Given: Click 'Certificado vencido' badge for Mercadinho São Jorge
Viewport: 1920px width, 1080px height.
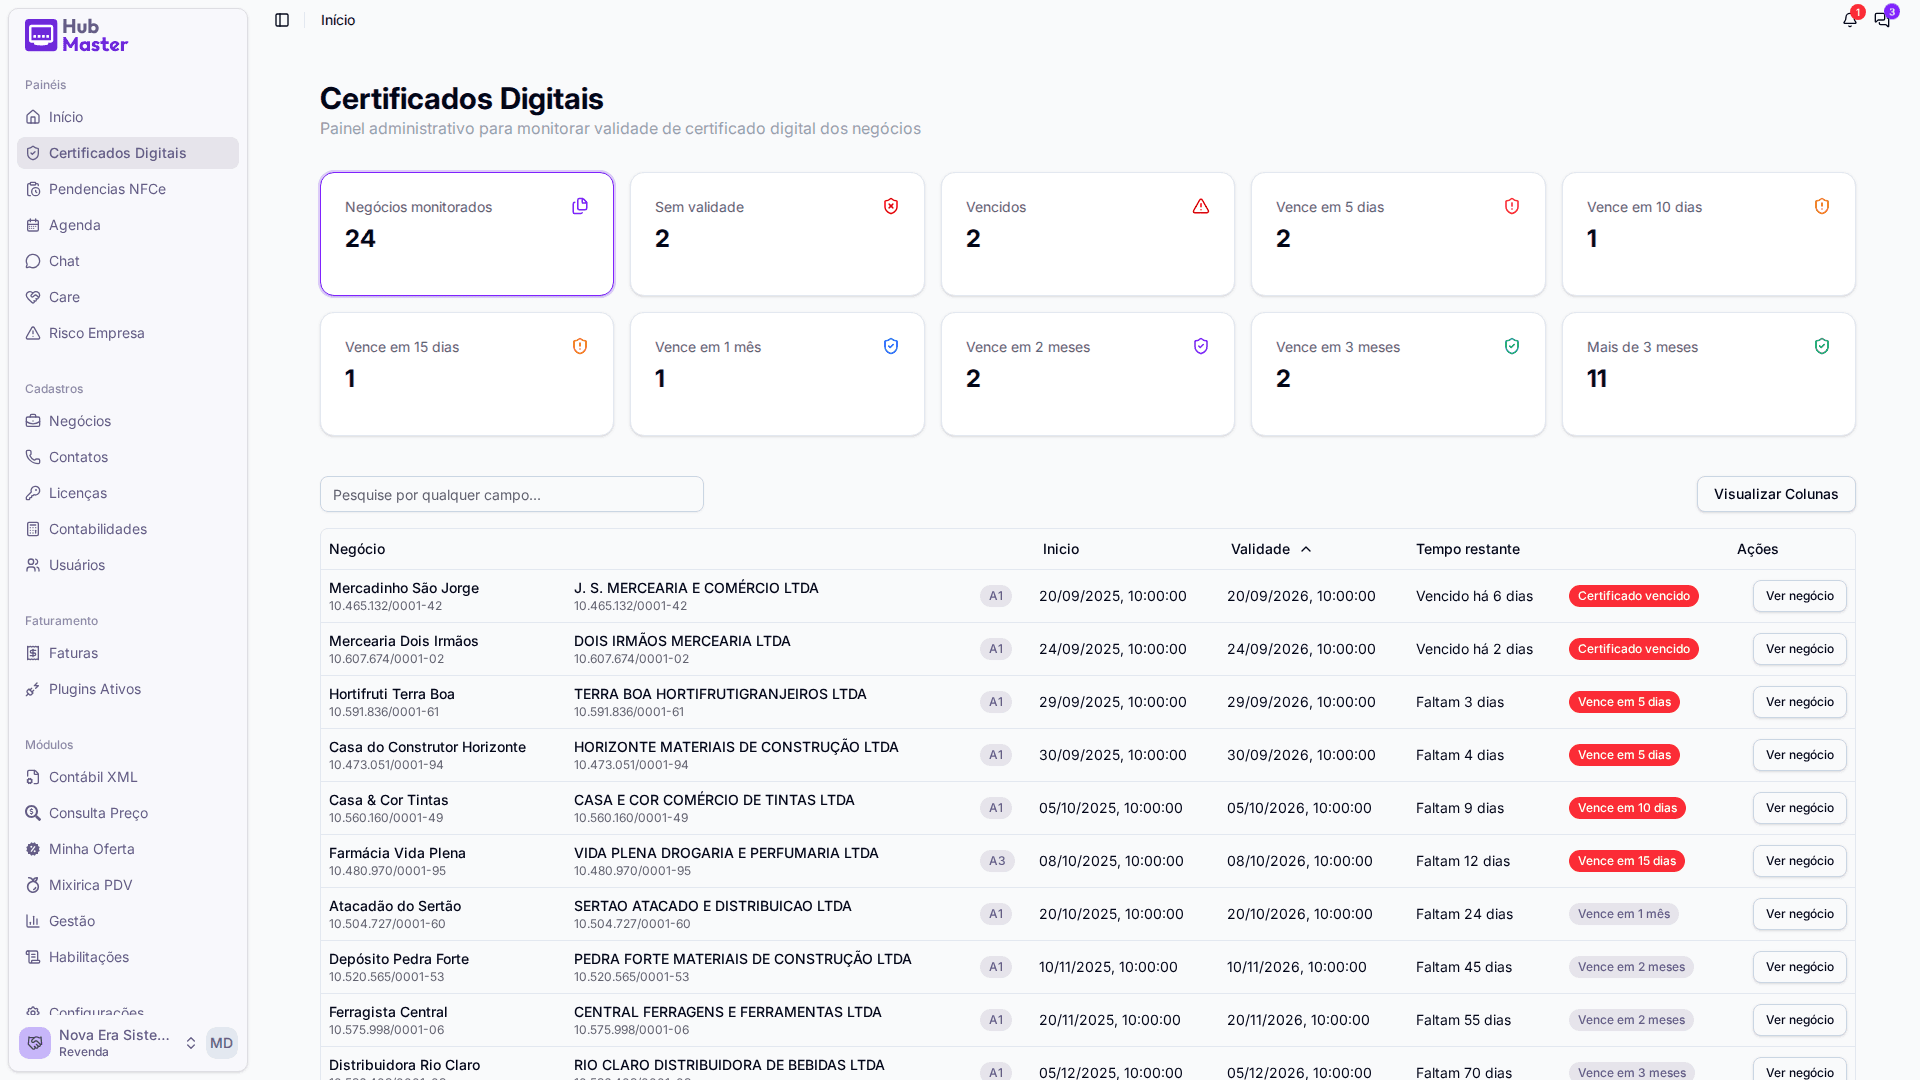Looking at the screenshot, I should [1633, 596].
